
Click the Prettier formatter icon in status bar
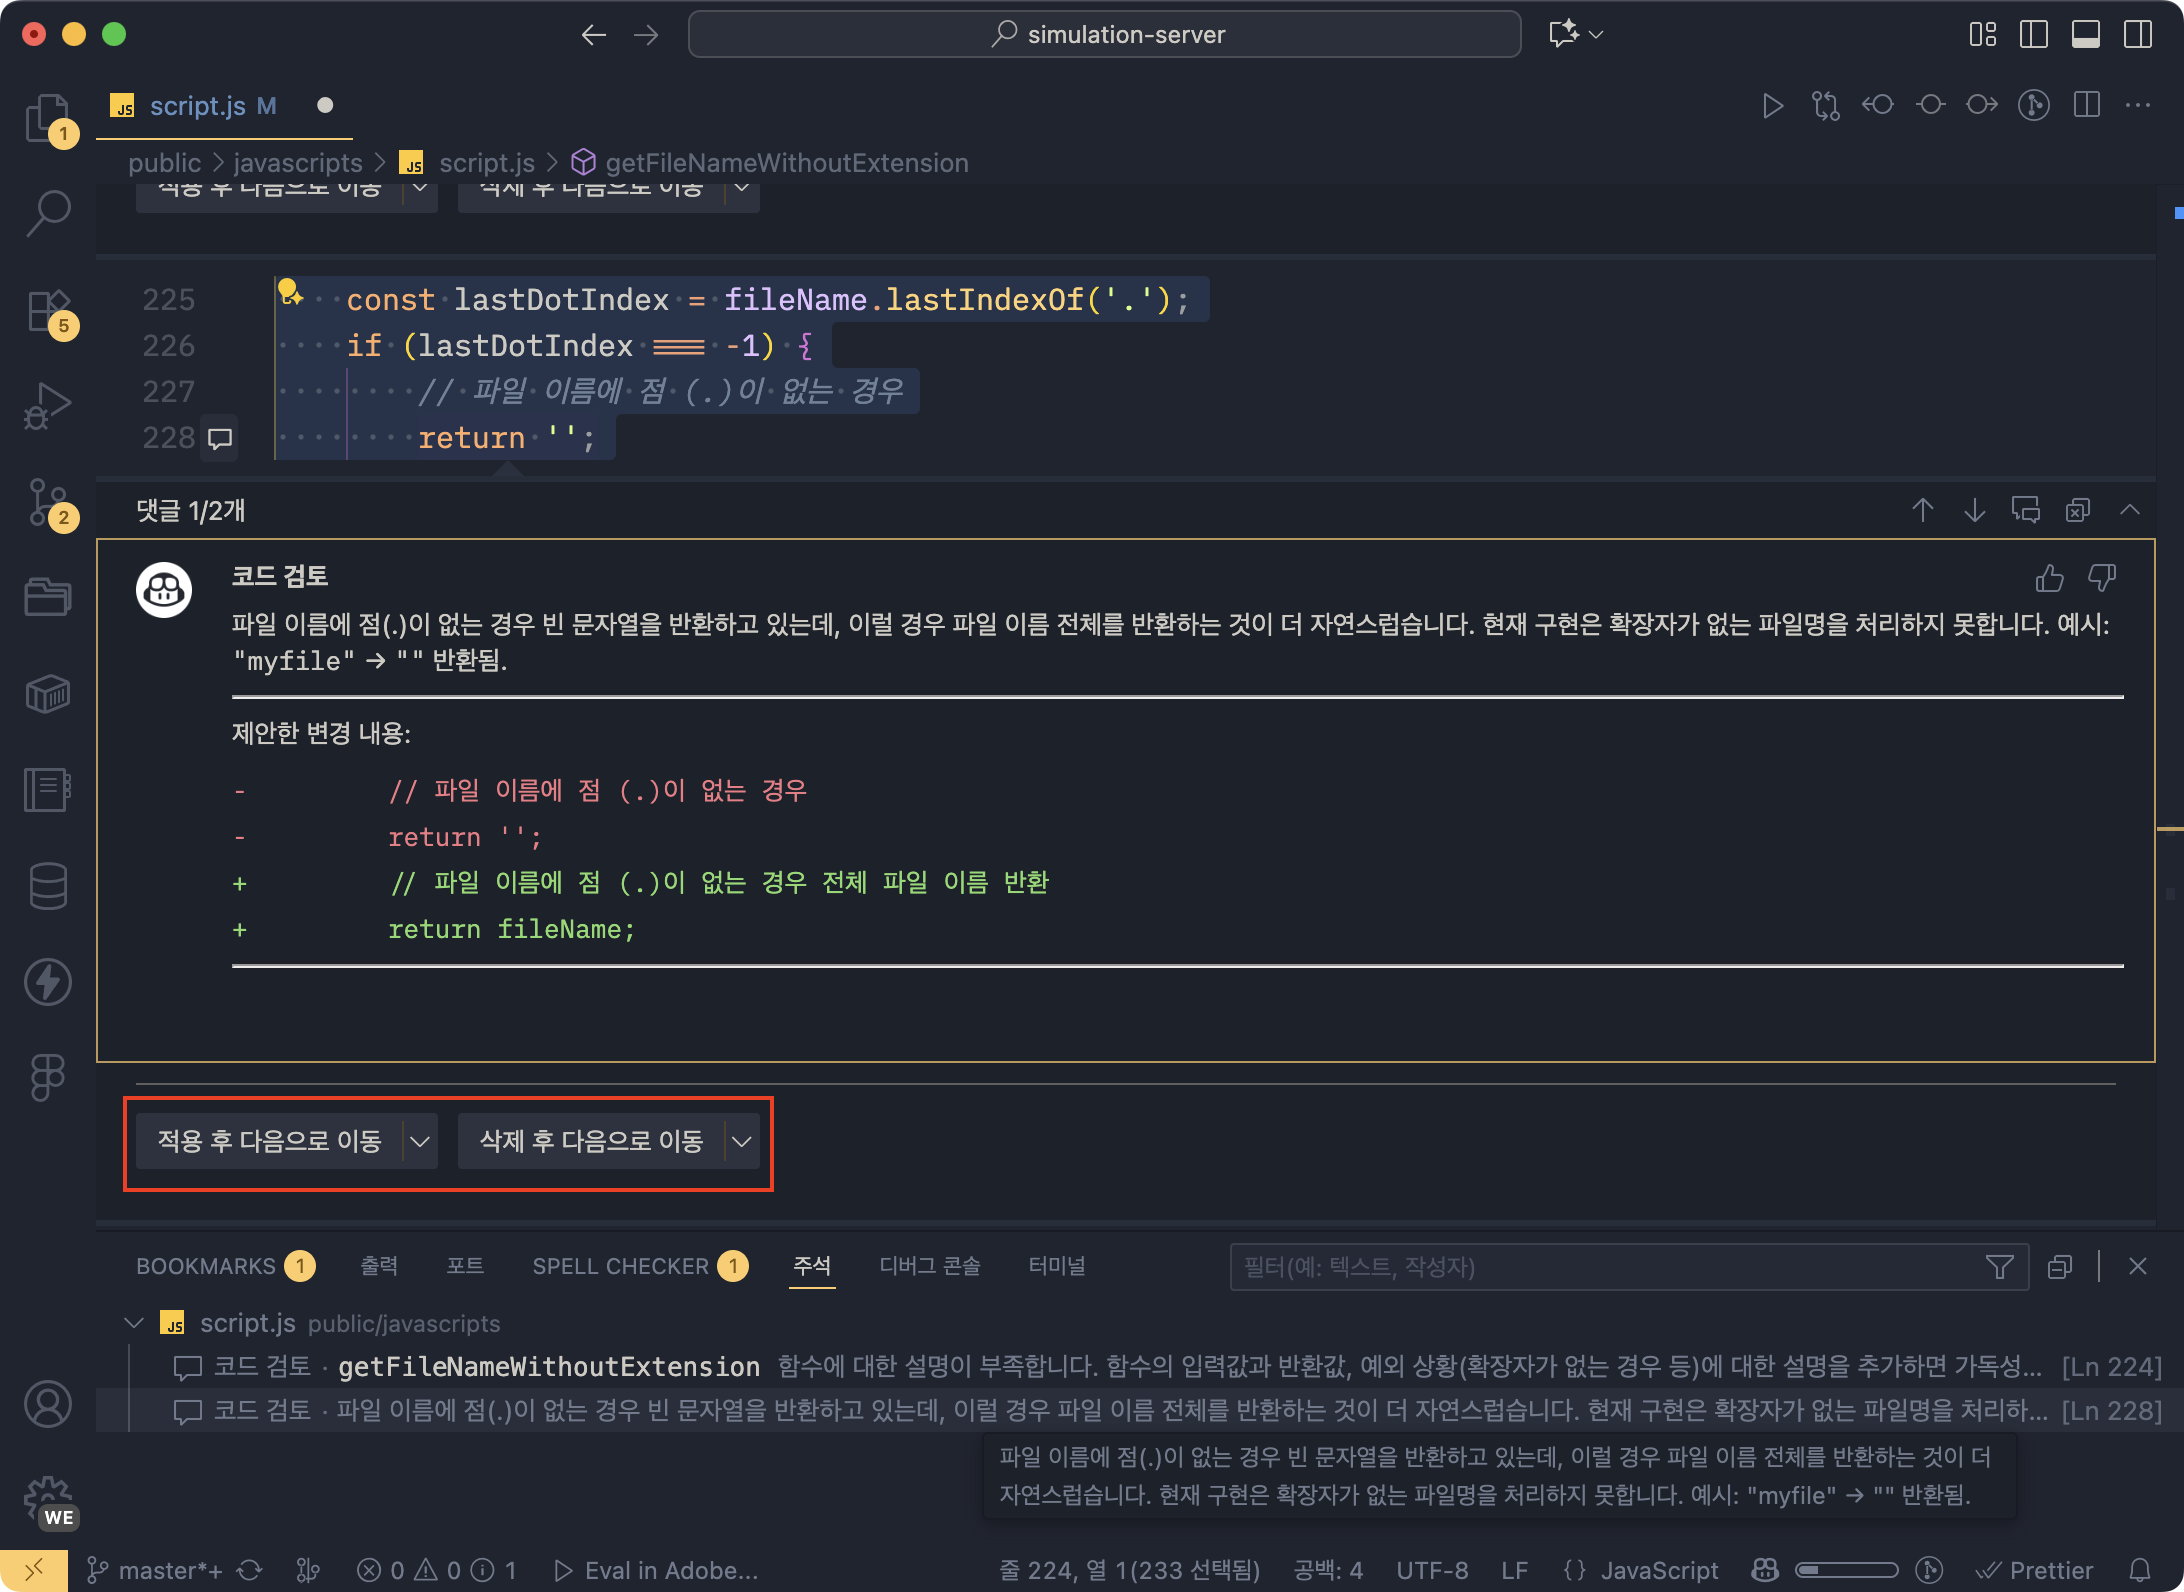pos(2035,1570)
